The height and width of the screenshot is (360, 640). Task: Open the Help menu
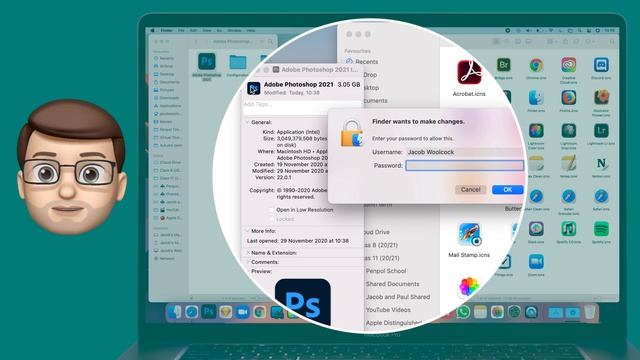pos(251,31)
